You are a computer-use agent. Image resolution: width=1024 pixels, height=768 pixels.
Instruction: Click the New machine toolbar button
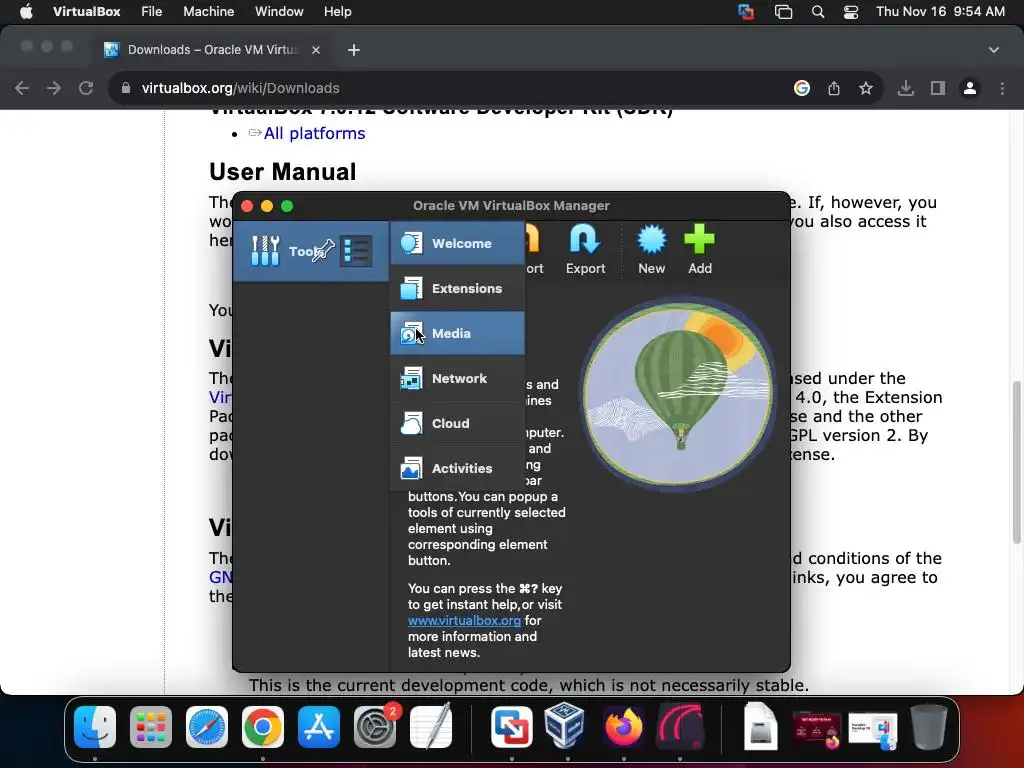point(652,250)
